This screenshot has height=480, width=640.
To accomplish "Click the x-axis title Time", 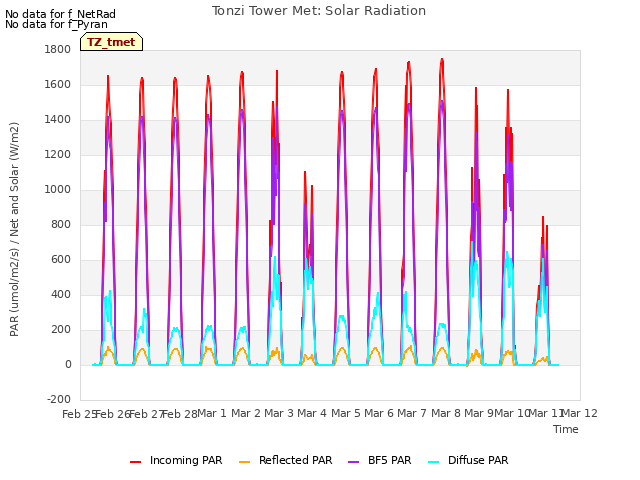I will (x=566, y=429).
